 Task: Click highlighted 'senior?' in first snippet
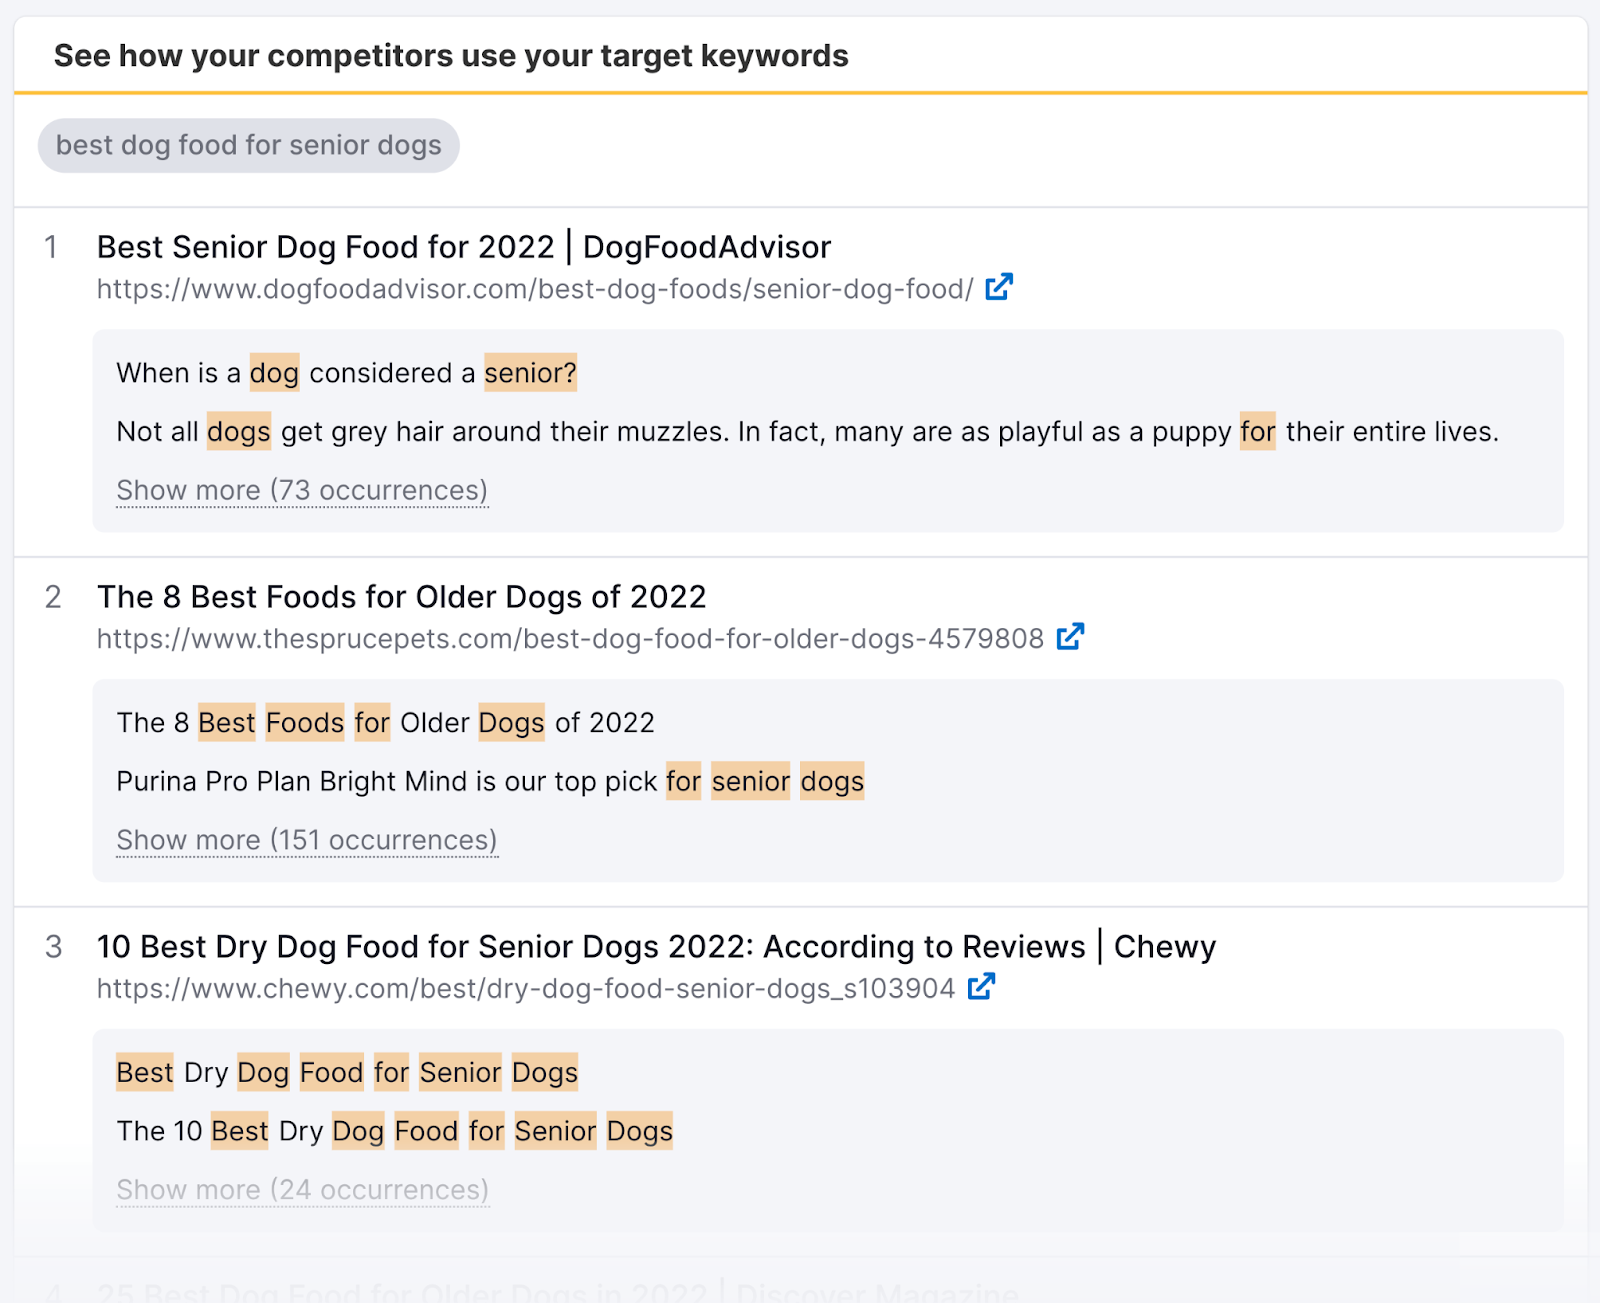[531, 373]
